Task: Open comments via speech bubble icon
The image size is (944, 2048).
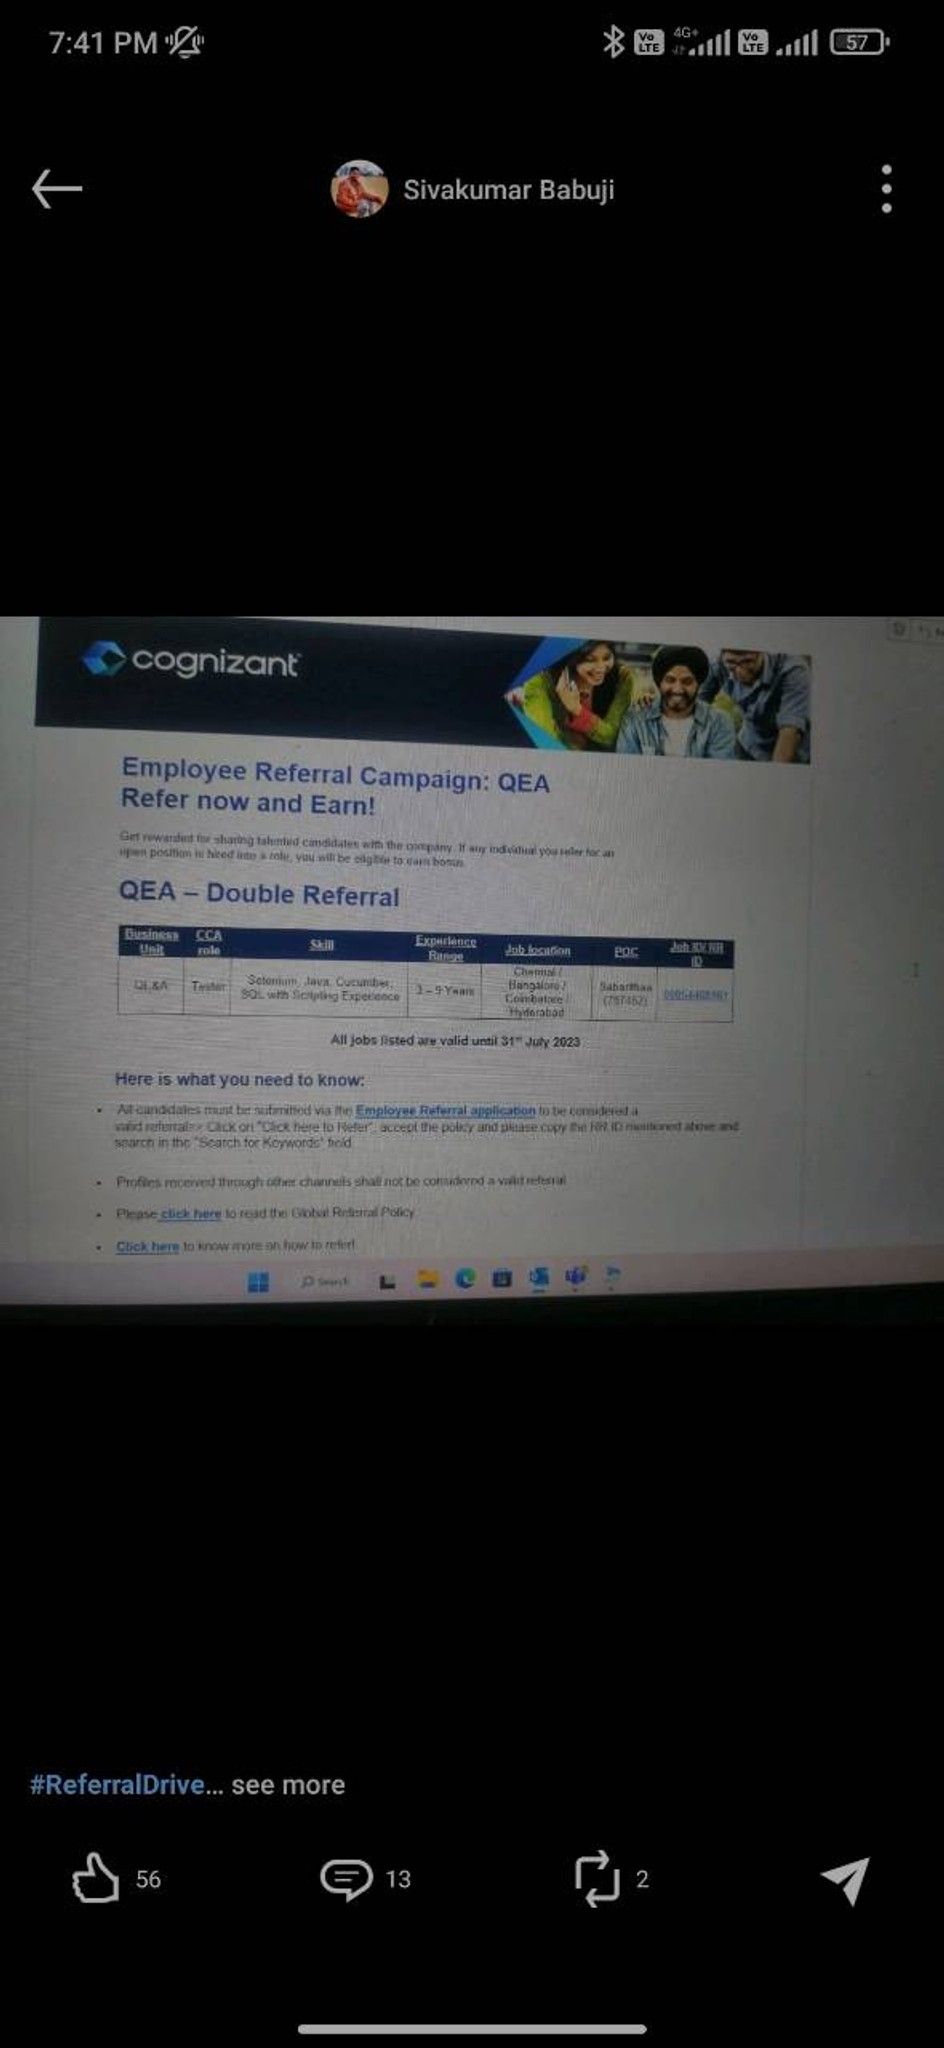Action: coord(346,1879)
